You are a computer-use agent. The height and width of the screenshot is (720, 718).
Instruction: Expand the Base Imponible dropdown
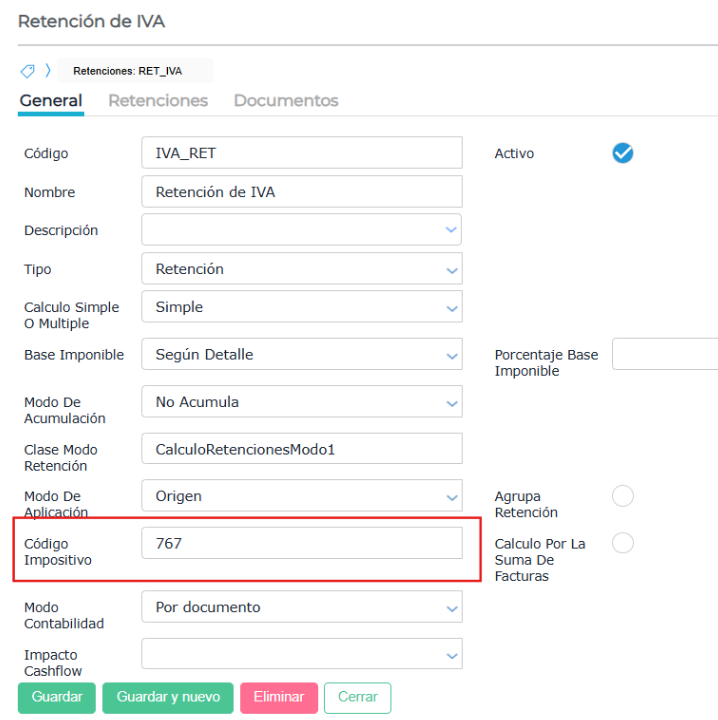(x=450, y=354)
